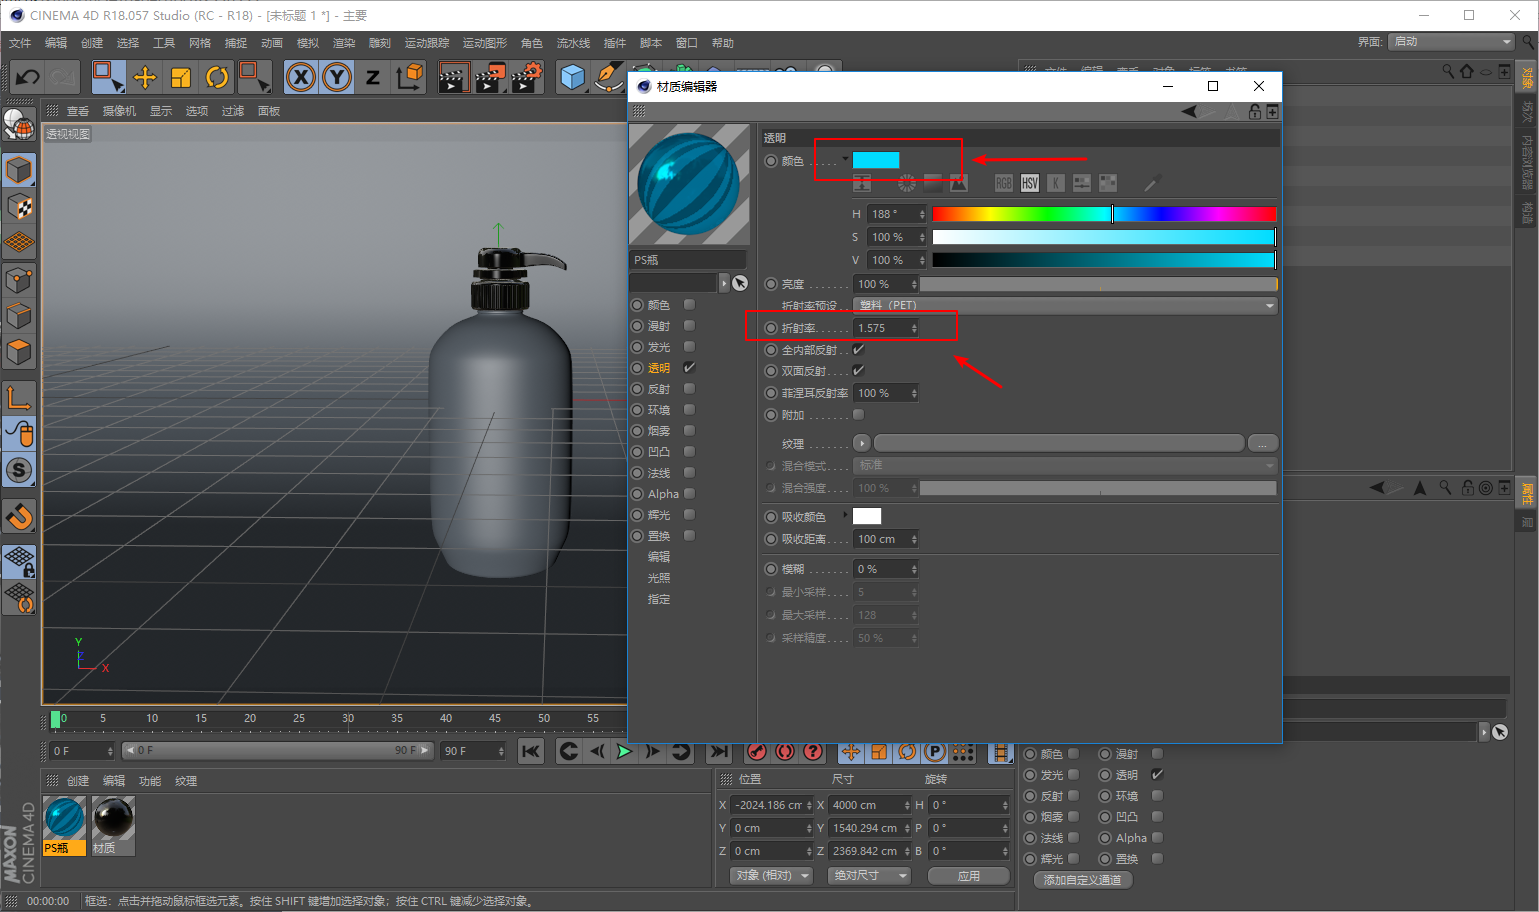Check the 附加 option
1539x912 pixels.
click(x=858, y=415)
